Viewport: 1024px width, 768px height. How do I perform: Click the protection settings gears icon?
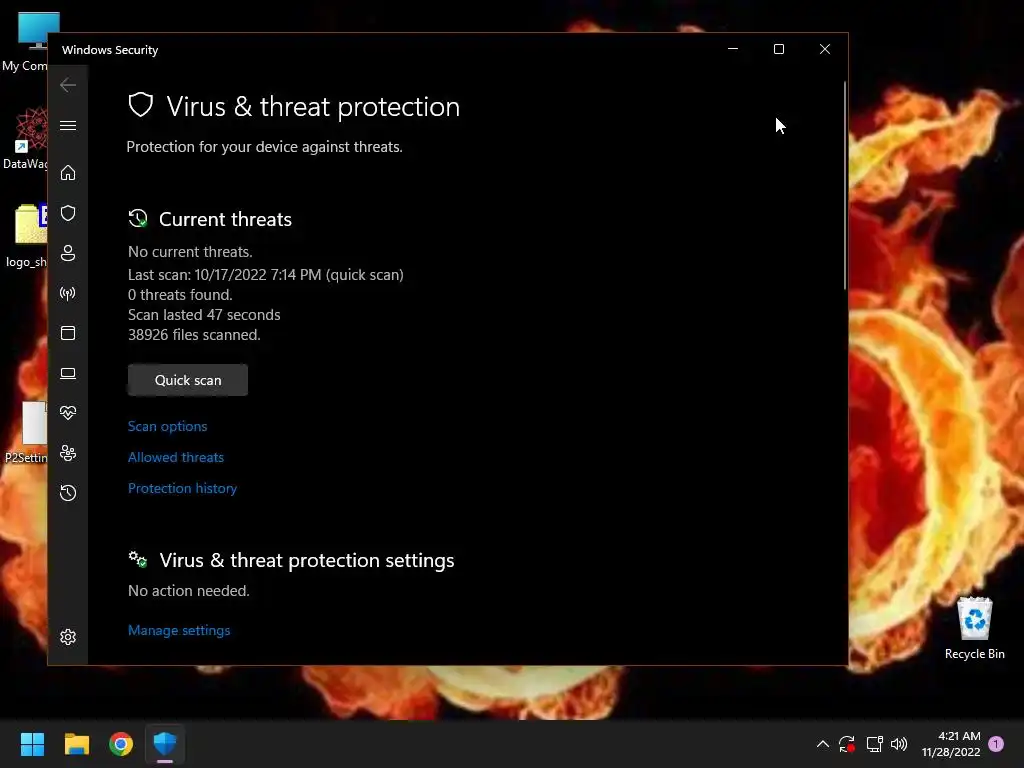point(138,560)
